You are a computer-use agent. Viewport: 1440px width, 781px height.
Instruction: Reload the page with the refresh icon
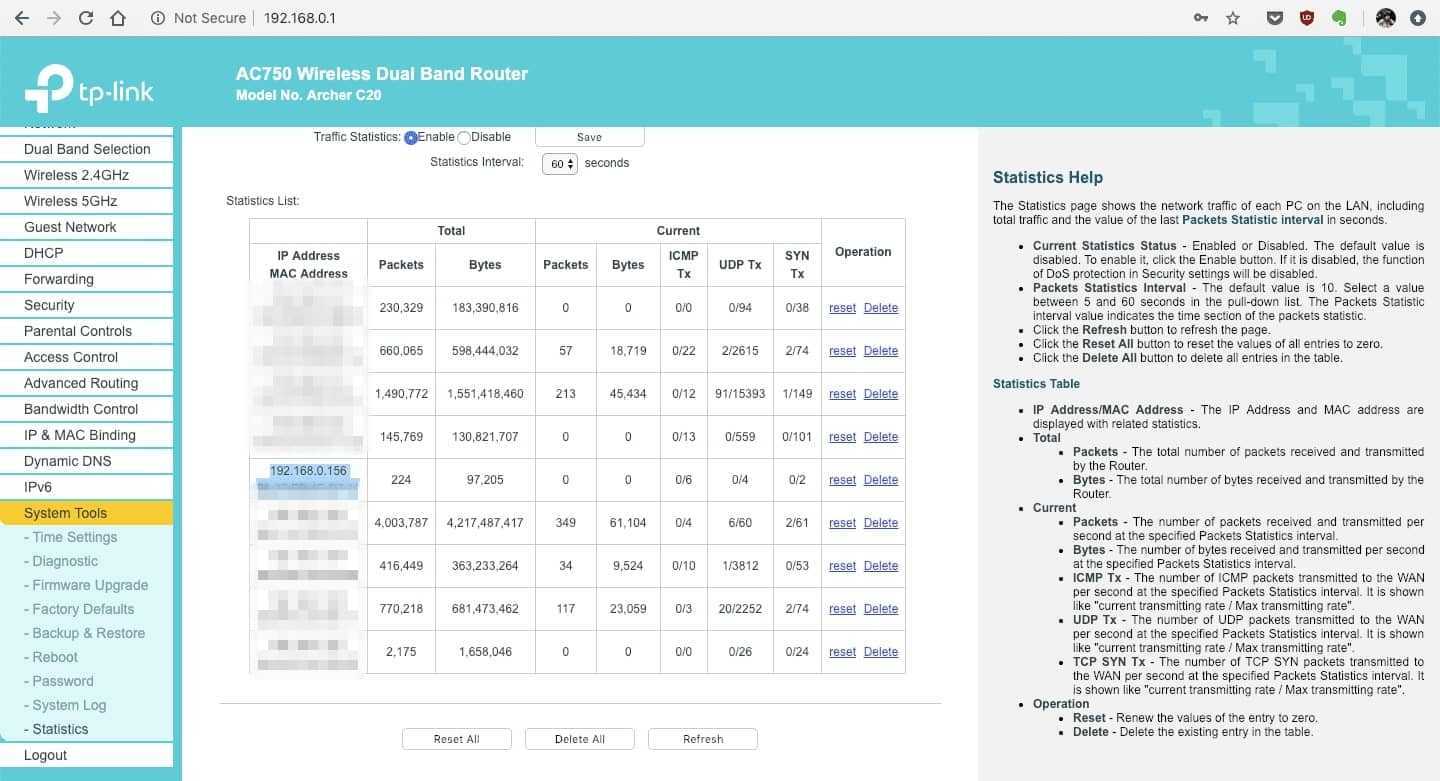(86, 18)
